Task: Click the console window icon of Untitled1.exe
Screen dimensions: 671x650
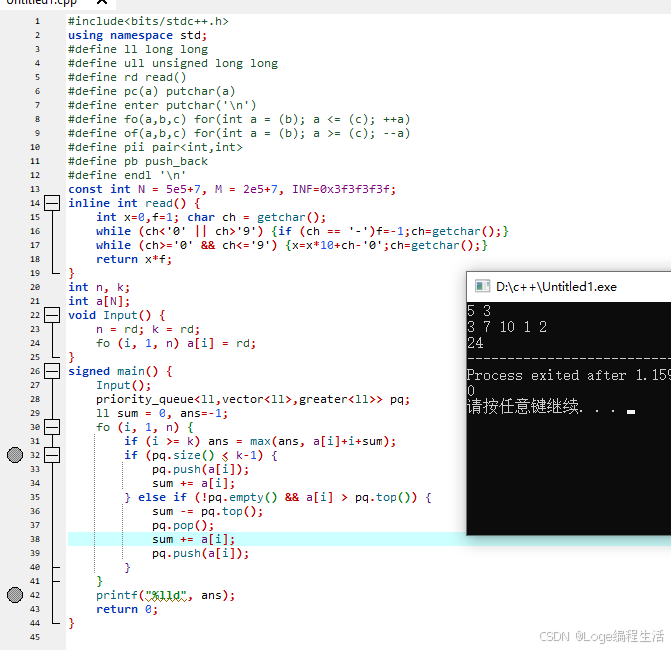Action: coord(482,286)
